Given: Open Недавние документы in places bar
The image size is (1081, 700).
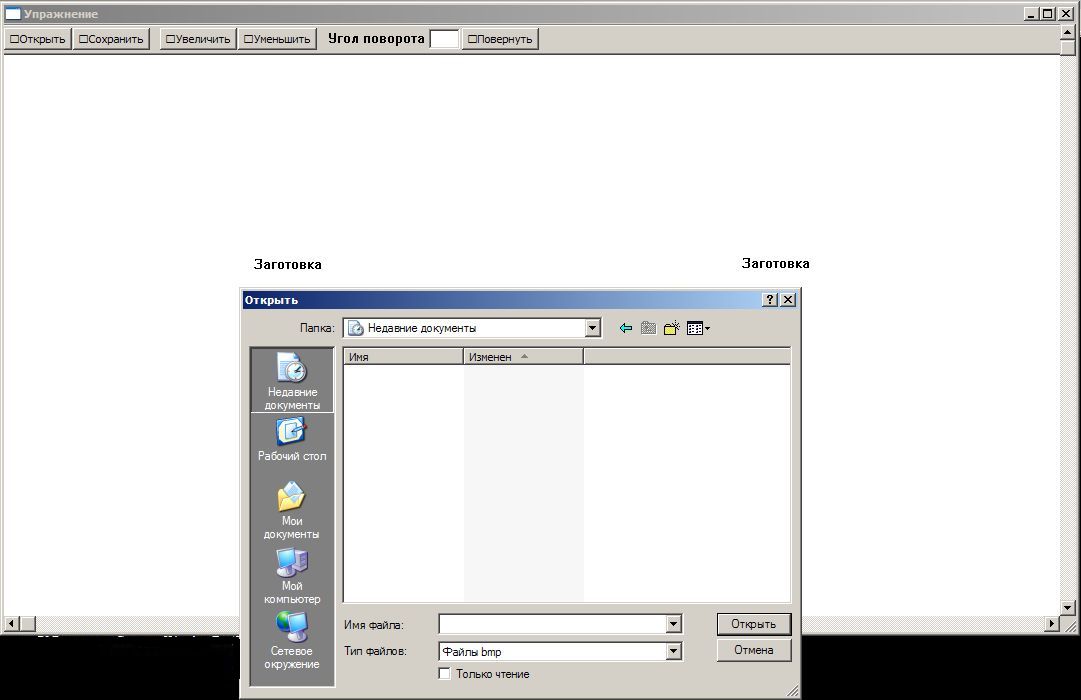Looking at the screenshot, I should pos(292,381).
